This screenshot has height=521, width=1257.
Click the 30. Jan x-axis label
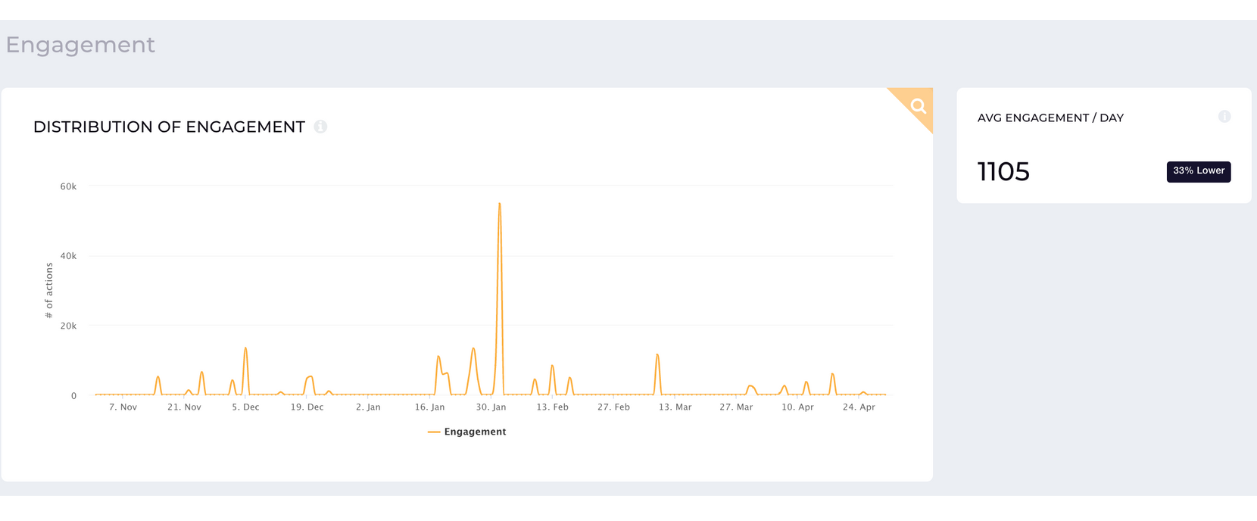click(491, 407)
